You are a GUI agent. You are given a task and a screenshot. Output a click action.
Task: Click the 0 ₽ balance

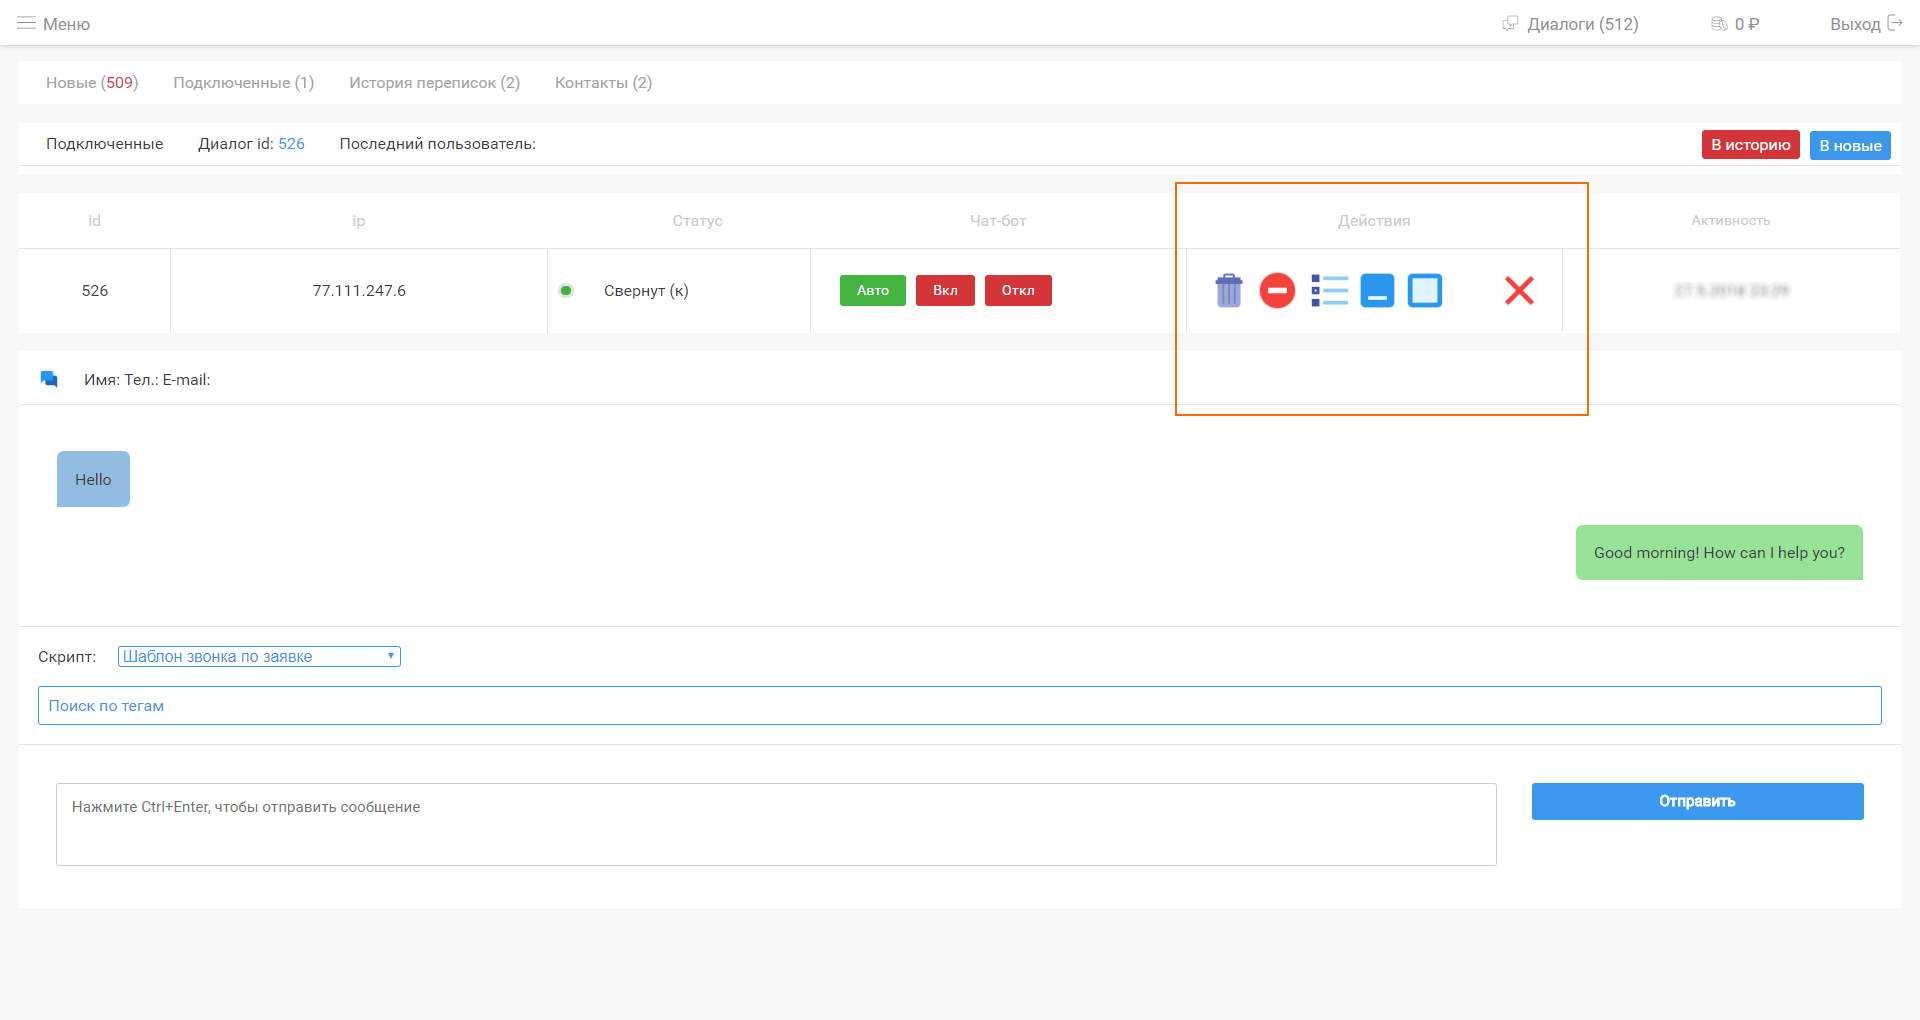[x=1746, y=23]
